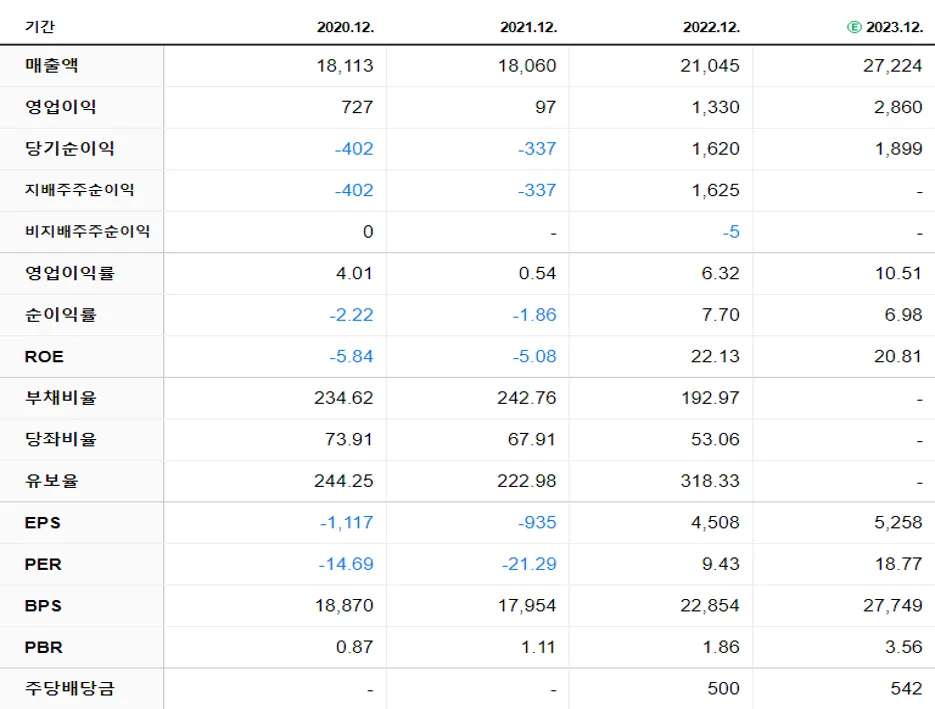Select BPS value 27,749
Image resolution: width=935 pixels, height=709 pixels.
tap(893, 606)
